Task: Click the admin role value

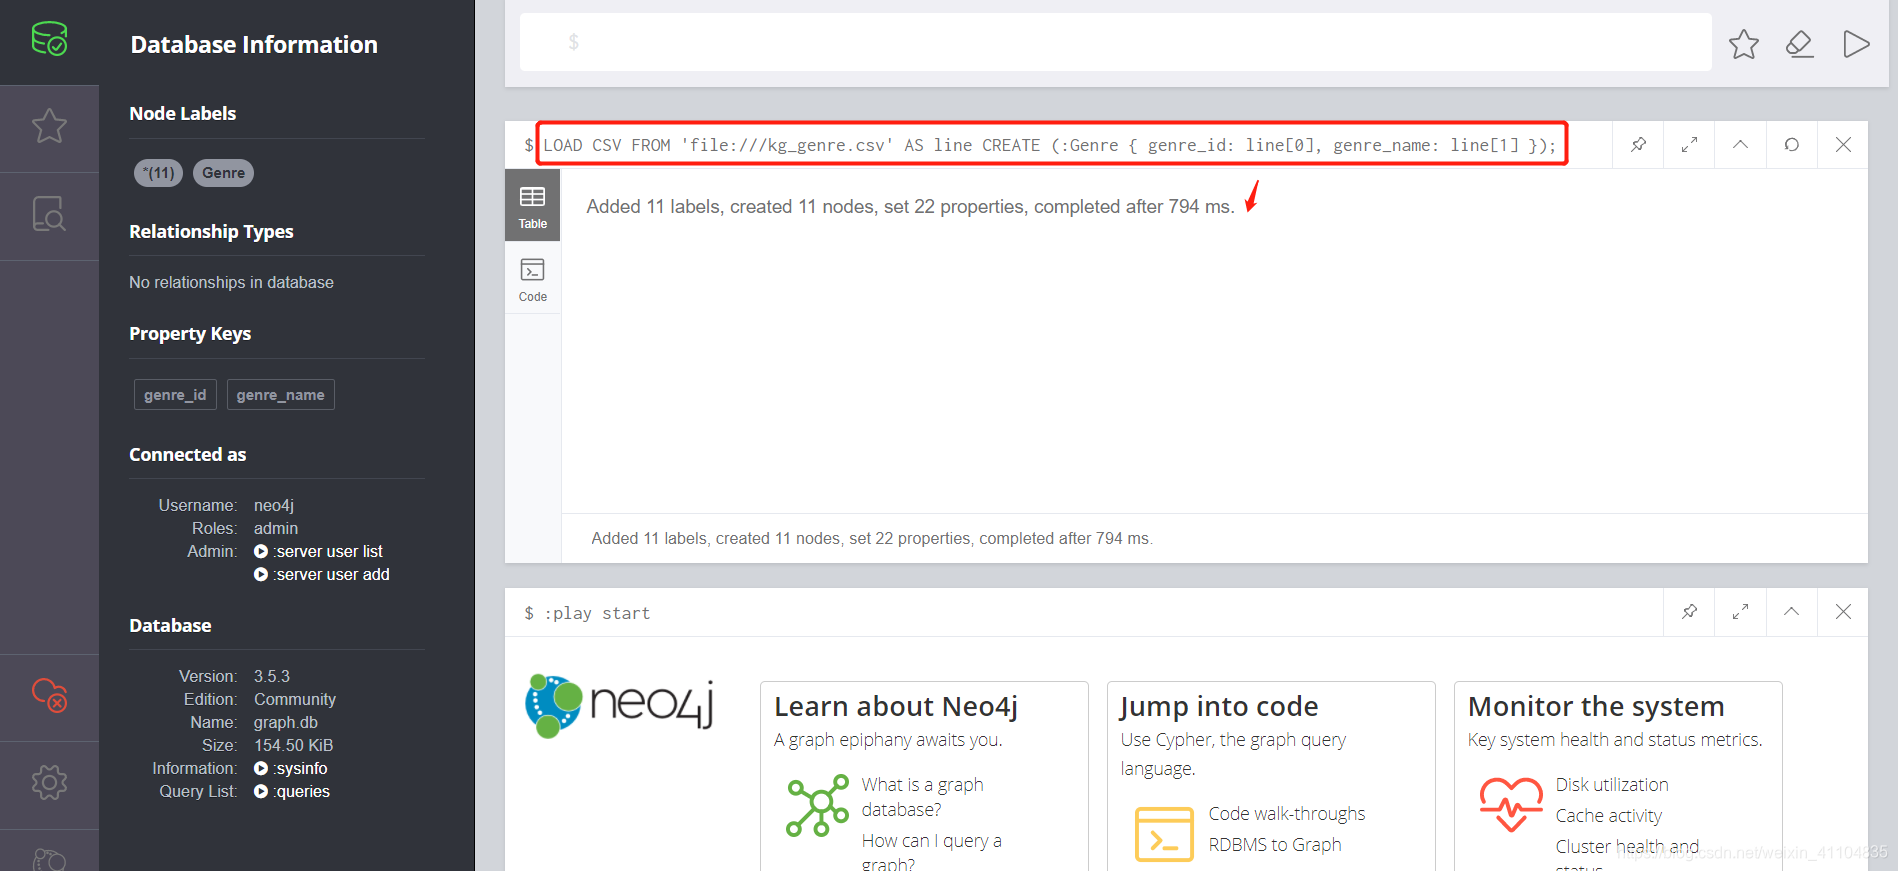Action: point(276,529)
